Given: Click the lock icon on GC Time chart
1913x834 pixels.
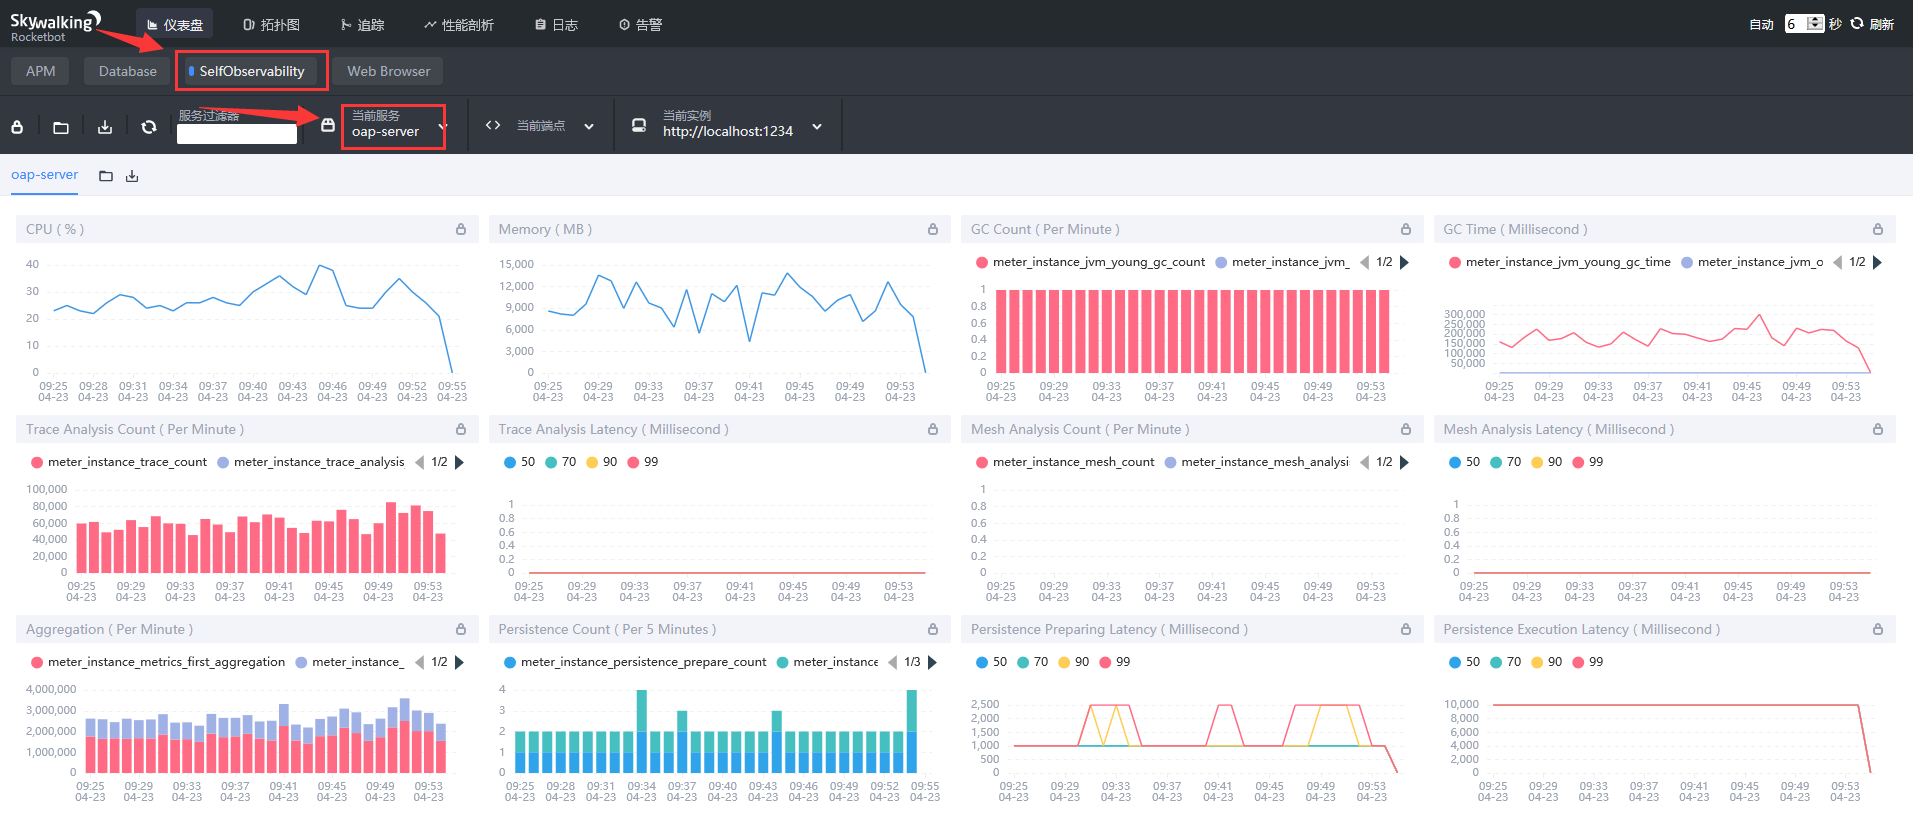Looking at the screenshot, I should coord(1878,229).
